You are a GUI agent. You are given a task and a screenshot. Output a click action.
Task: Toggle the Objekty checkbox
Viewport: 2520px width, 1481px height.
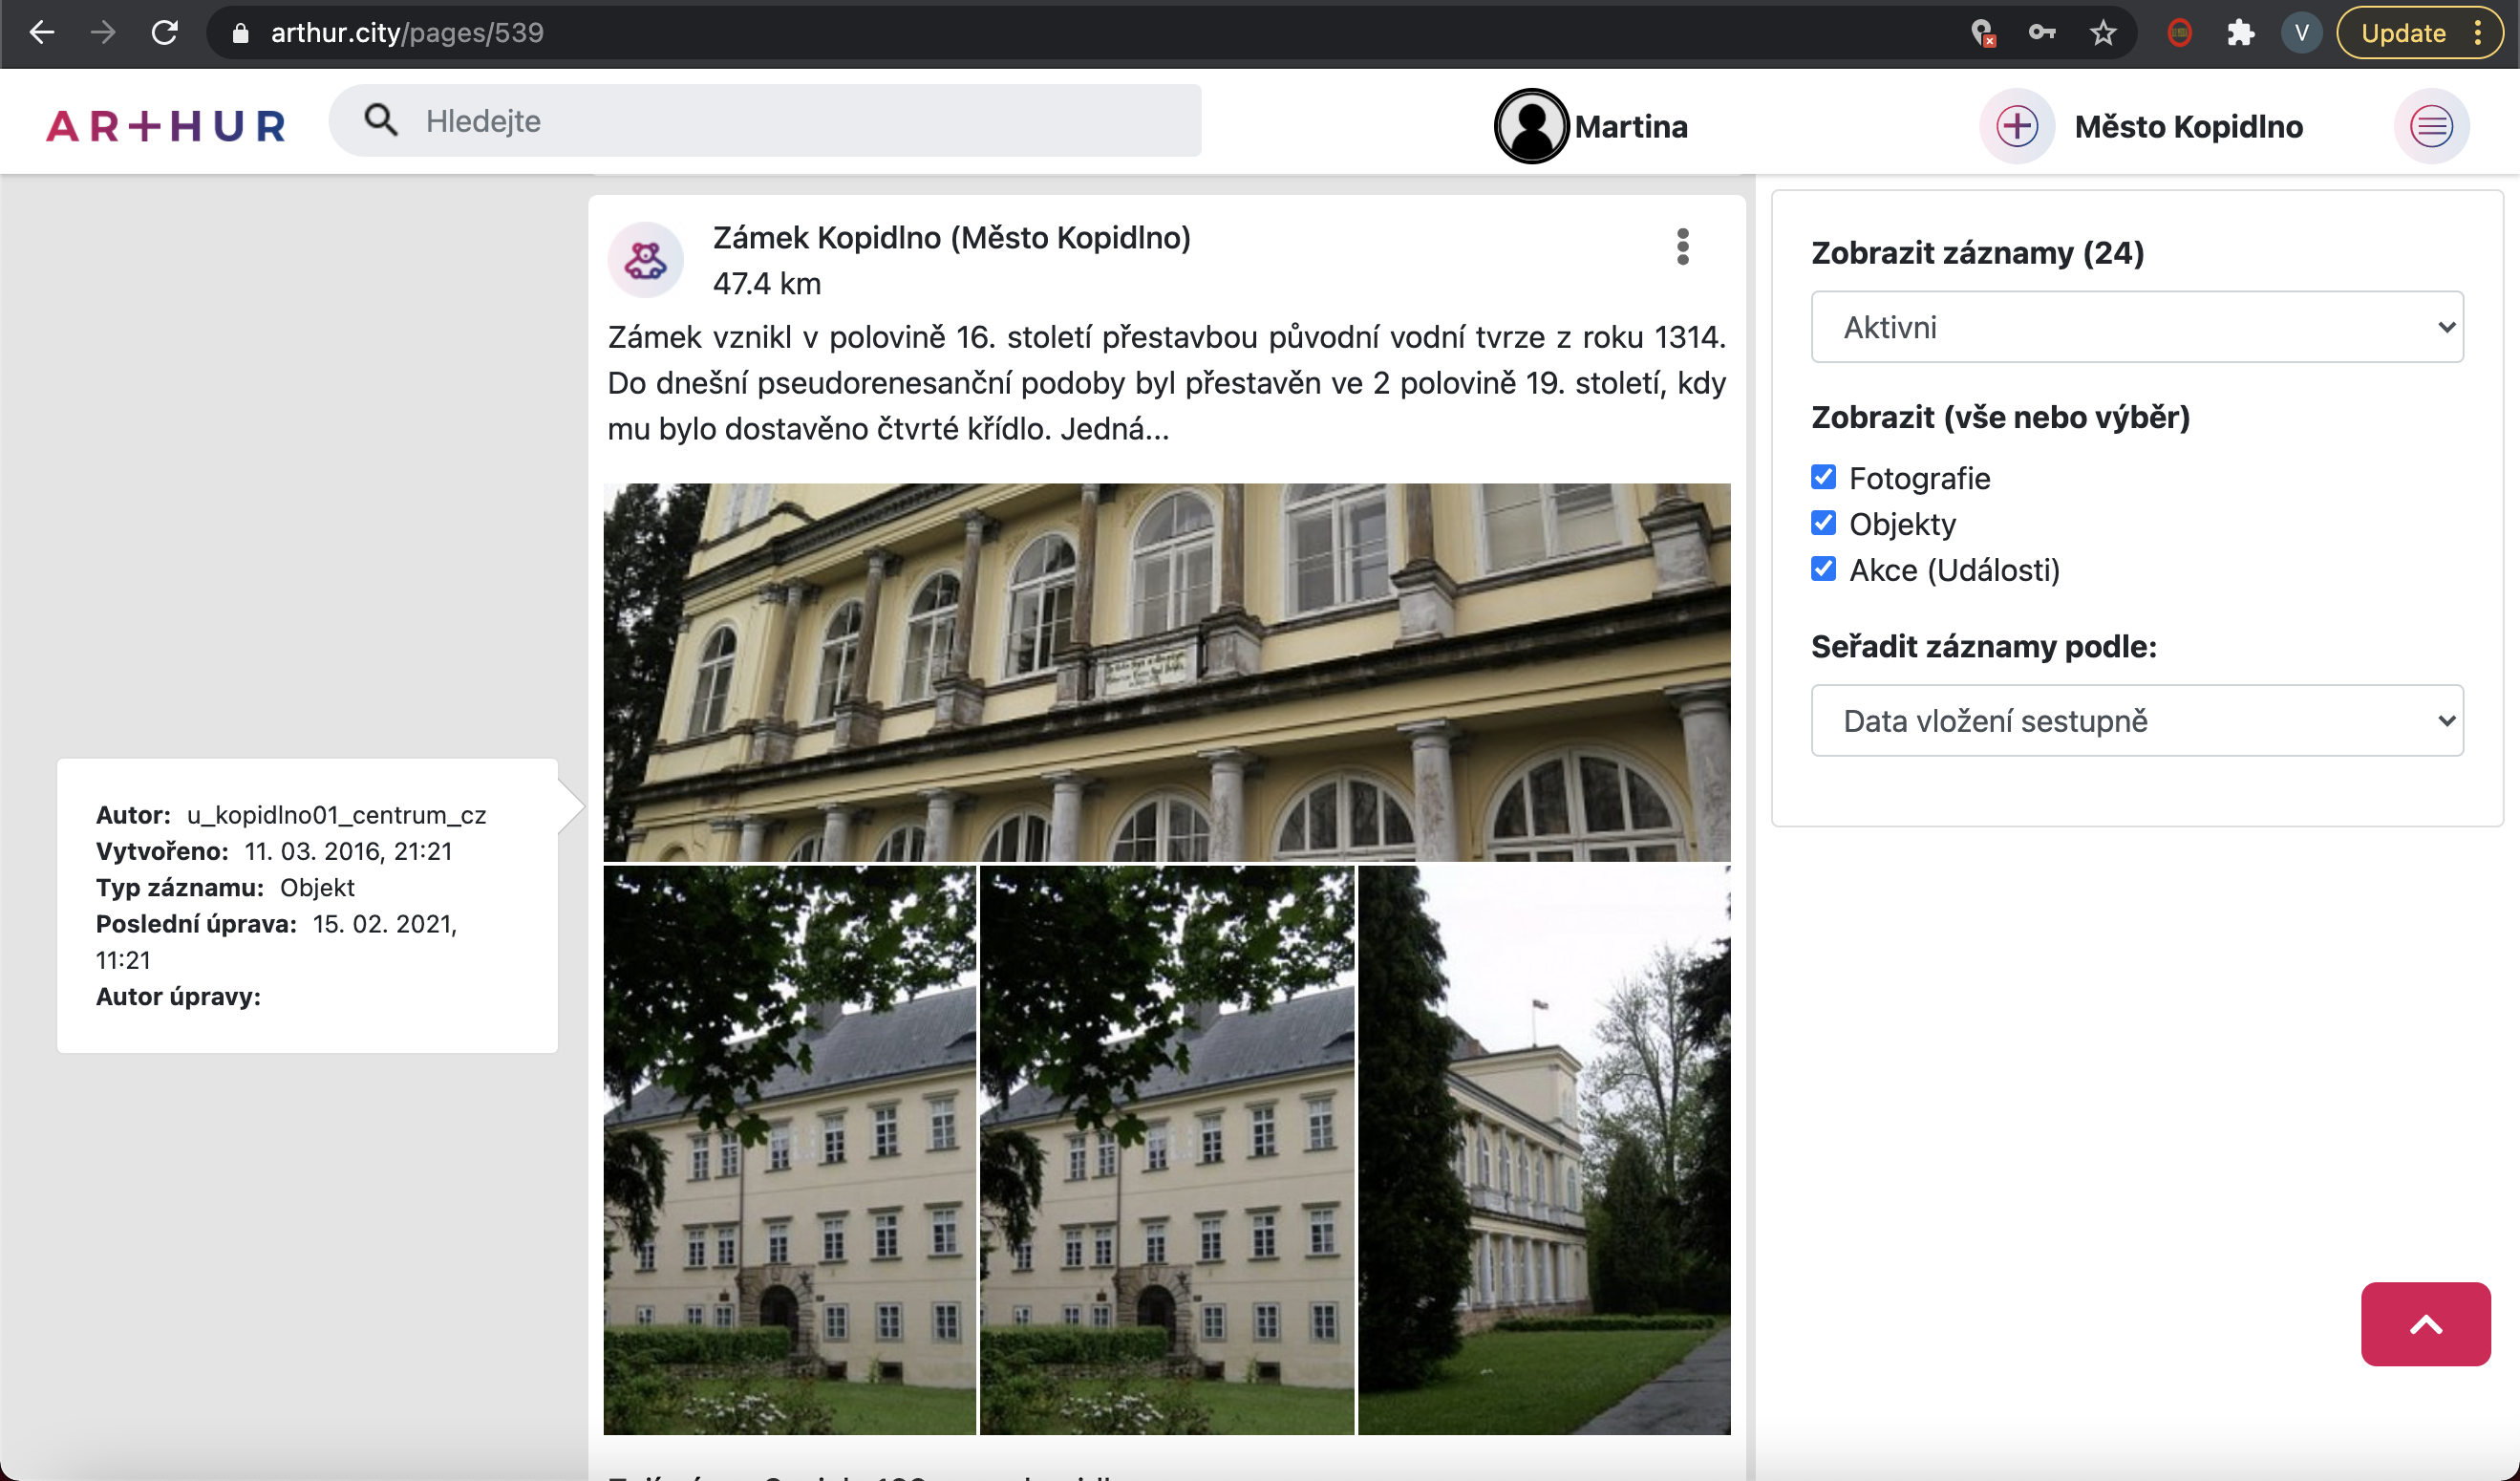[1823, 523]
